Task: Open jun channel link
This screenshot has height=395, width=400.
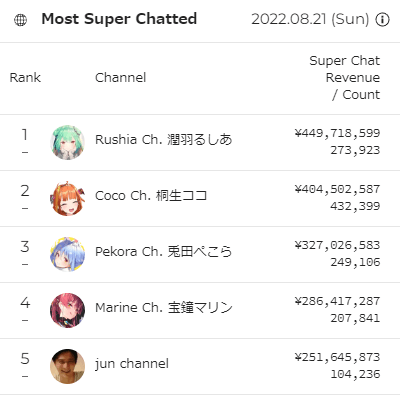Action: [x=132, y=364]
